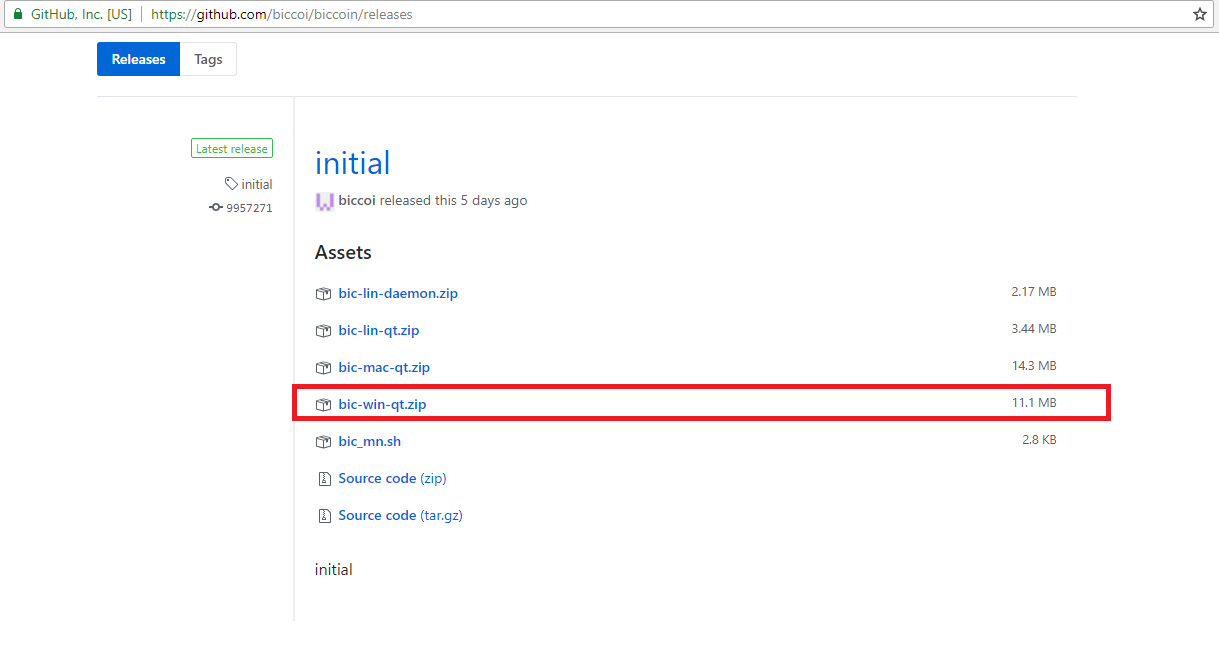Click the file icon beside Source code (tar.gz)
1219x669 pixels.
point(323,516)
